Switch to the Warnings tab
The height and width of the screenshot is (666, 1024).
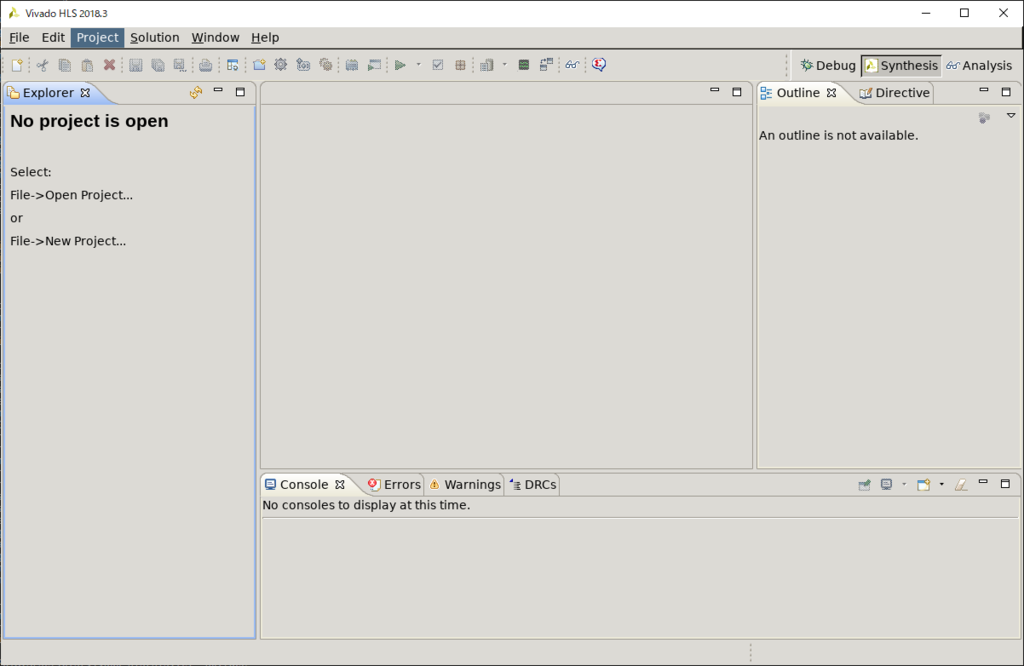(x=465, y=484)
